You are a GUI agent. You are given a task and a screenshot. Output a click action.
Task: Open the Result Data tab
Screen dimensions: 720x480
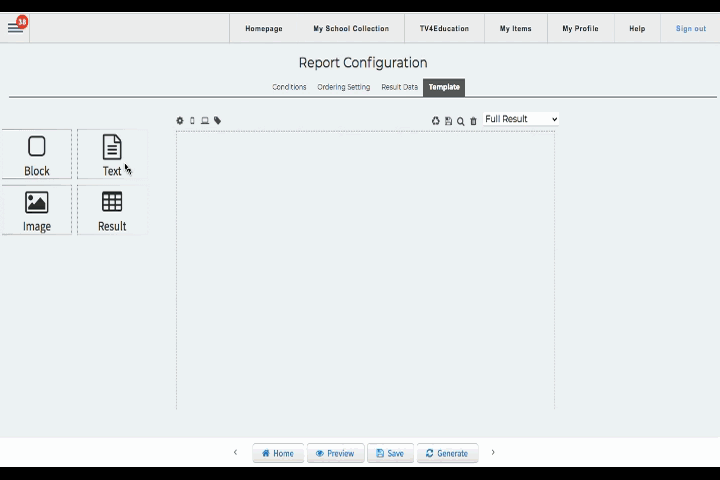[x=399, y=87]
